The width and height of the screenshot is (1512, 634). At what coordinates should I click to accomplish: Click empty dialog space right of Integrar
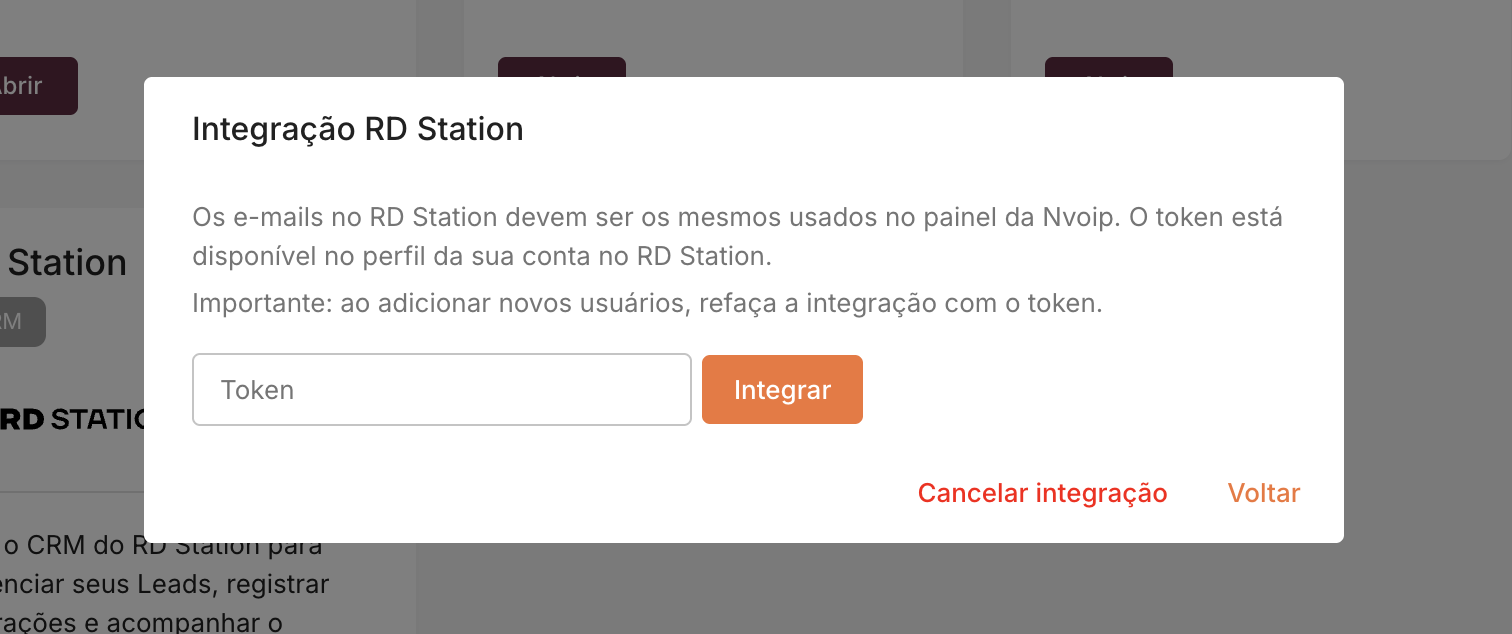point(1080,389)
